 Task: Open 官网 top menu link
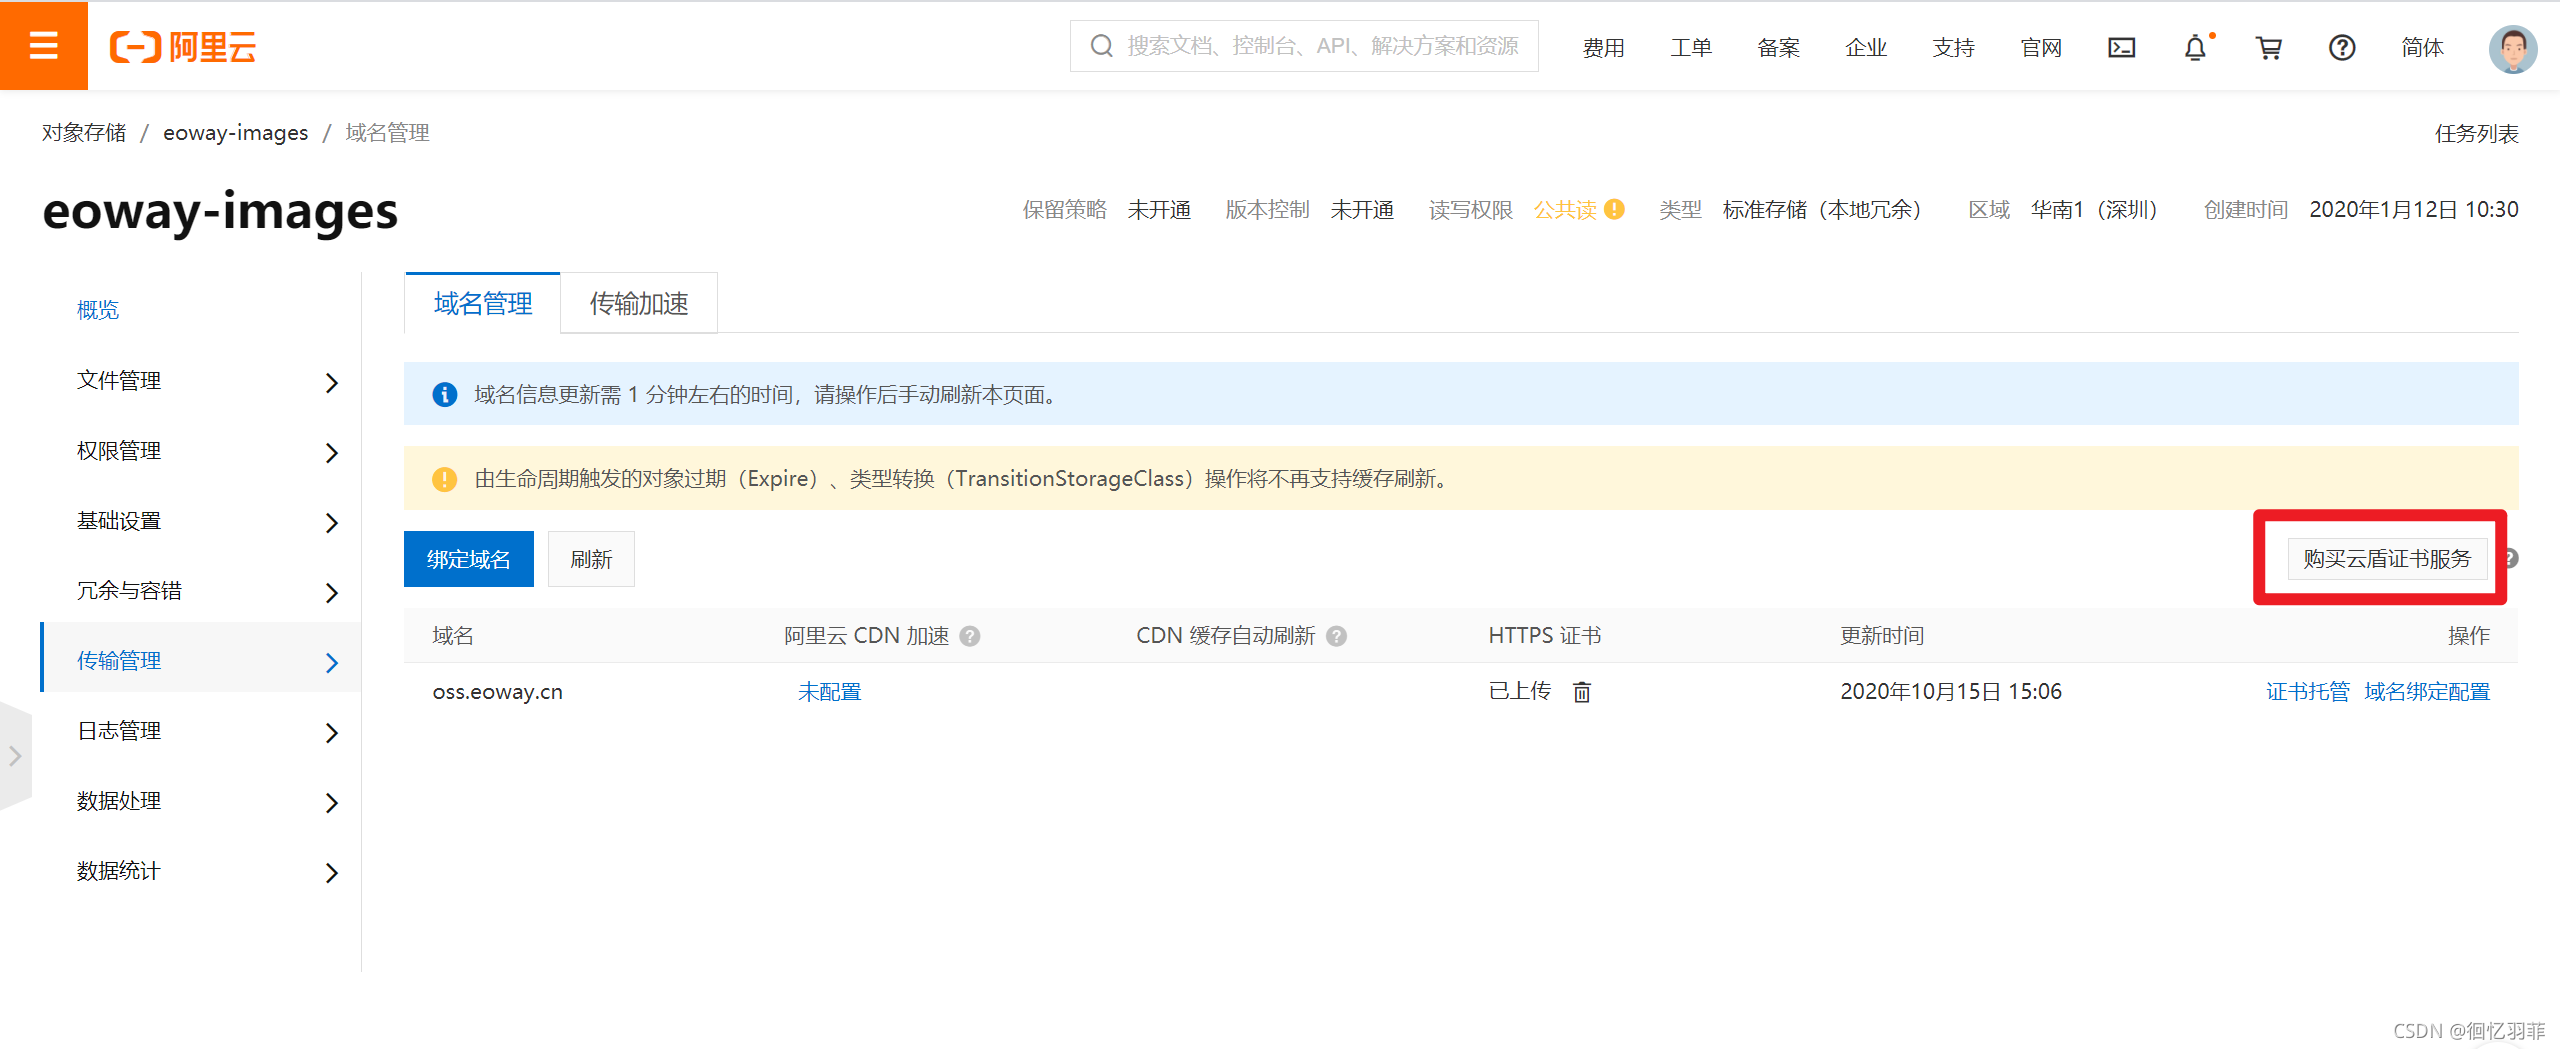[x=2041, y=47]
